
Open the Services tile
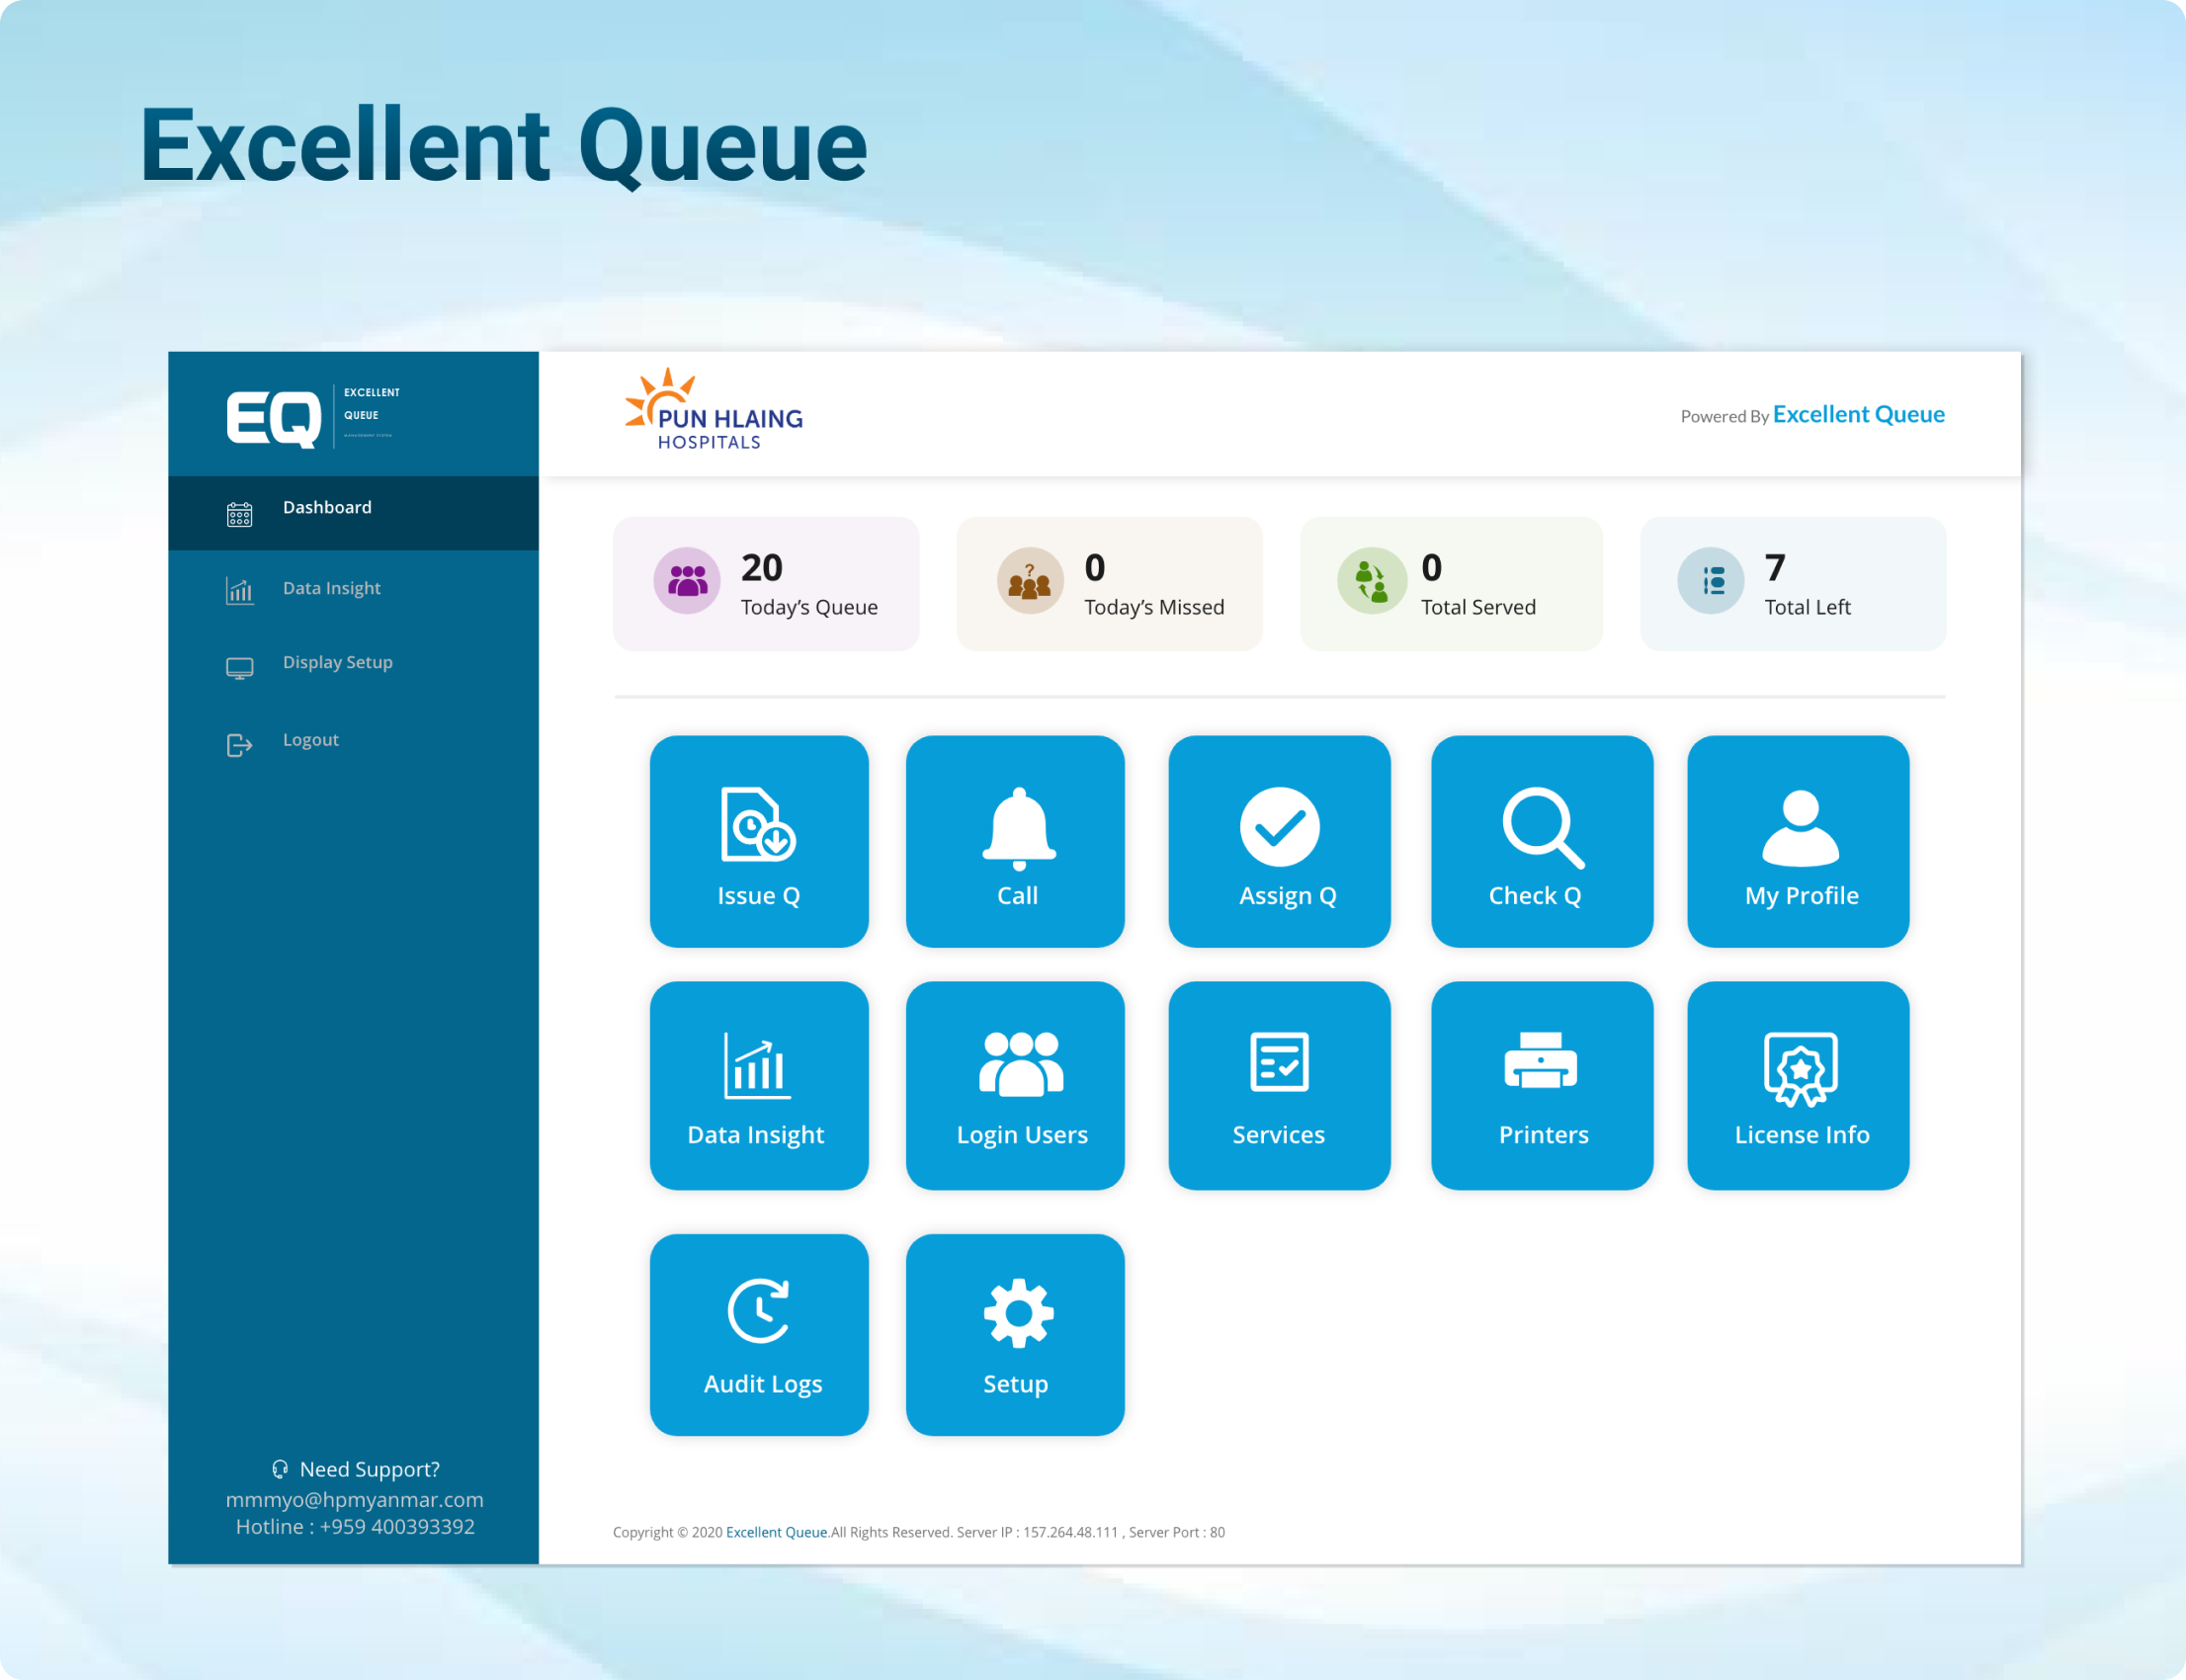click(x=1279, y=1085)
